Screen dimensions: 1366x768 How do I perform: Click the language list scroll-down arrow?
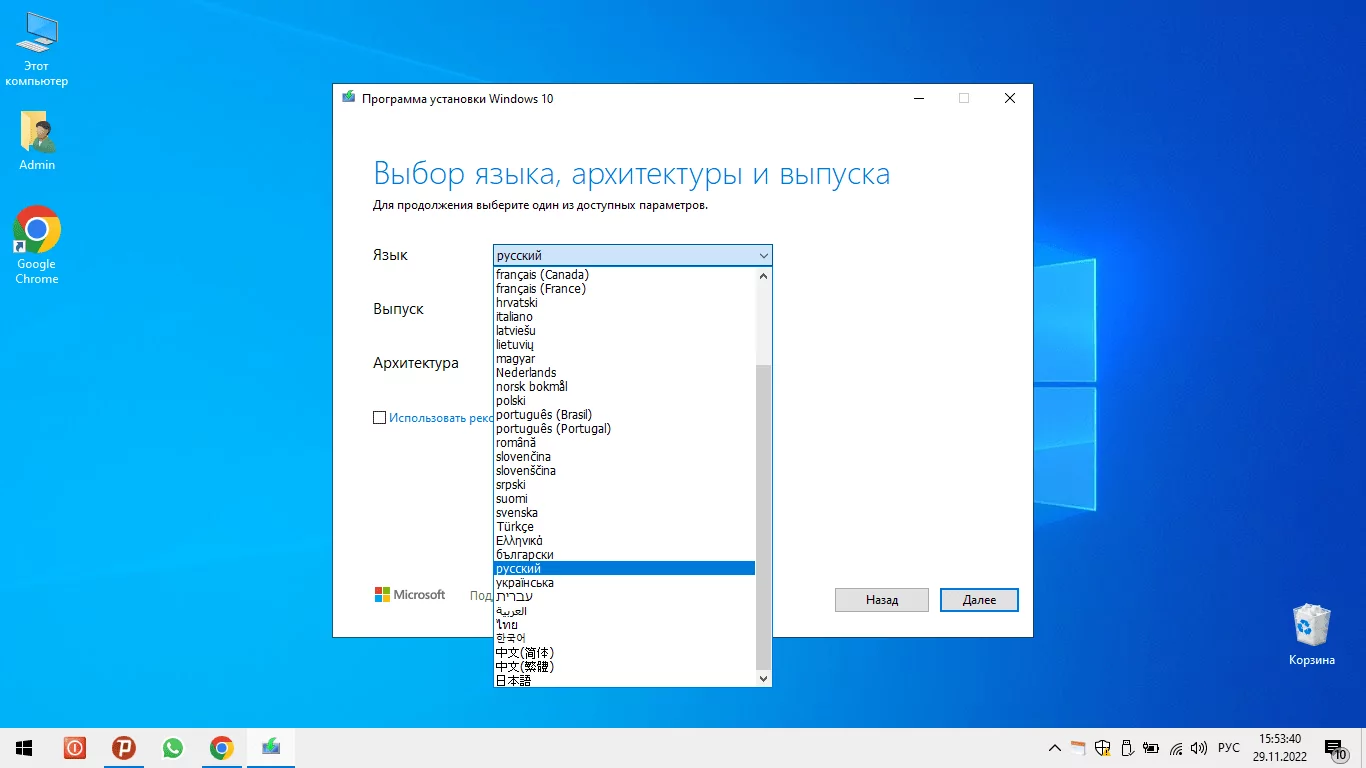764,679
